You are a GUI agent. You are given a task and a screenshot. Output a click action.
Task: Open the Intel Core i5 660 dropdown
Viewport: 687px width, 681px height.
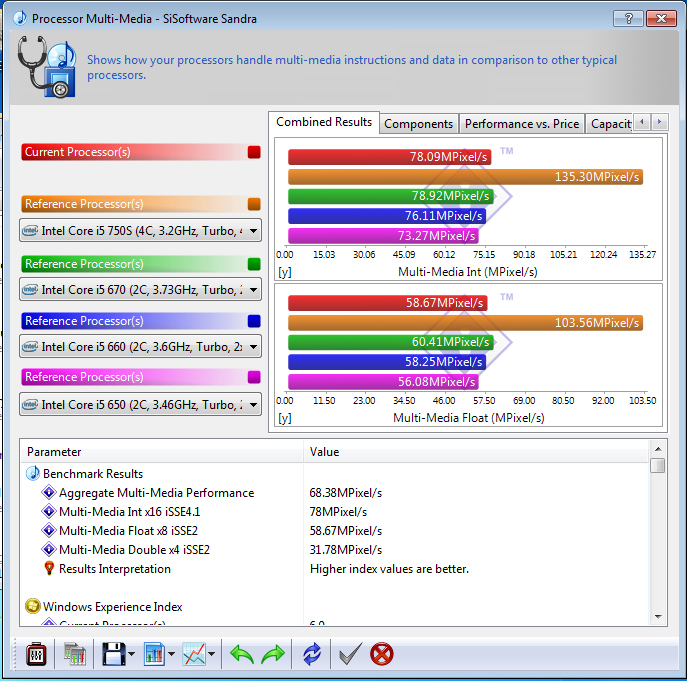pos(140,347)
